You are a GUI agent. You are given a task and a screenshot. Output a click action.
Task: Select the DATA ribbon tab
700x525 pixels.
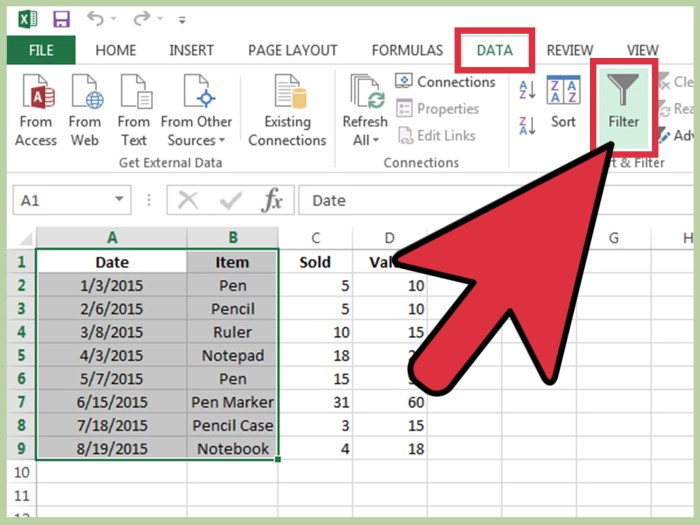coord(495,50)
